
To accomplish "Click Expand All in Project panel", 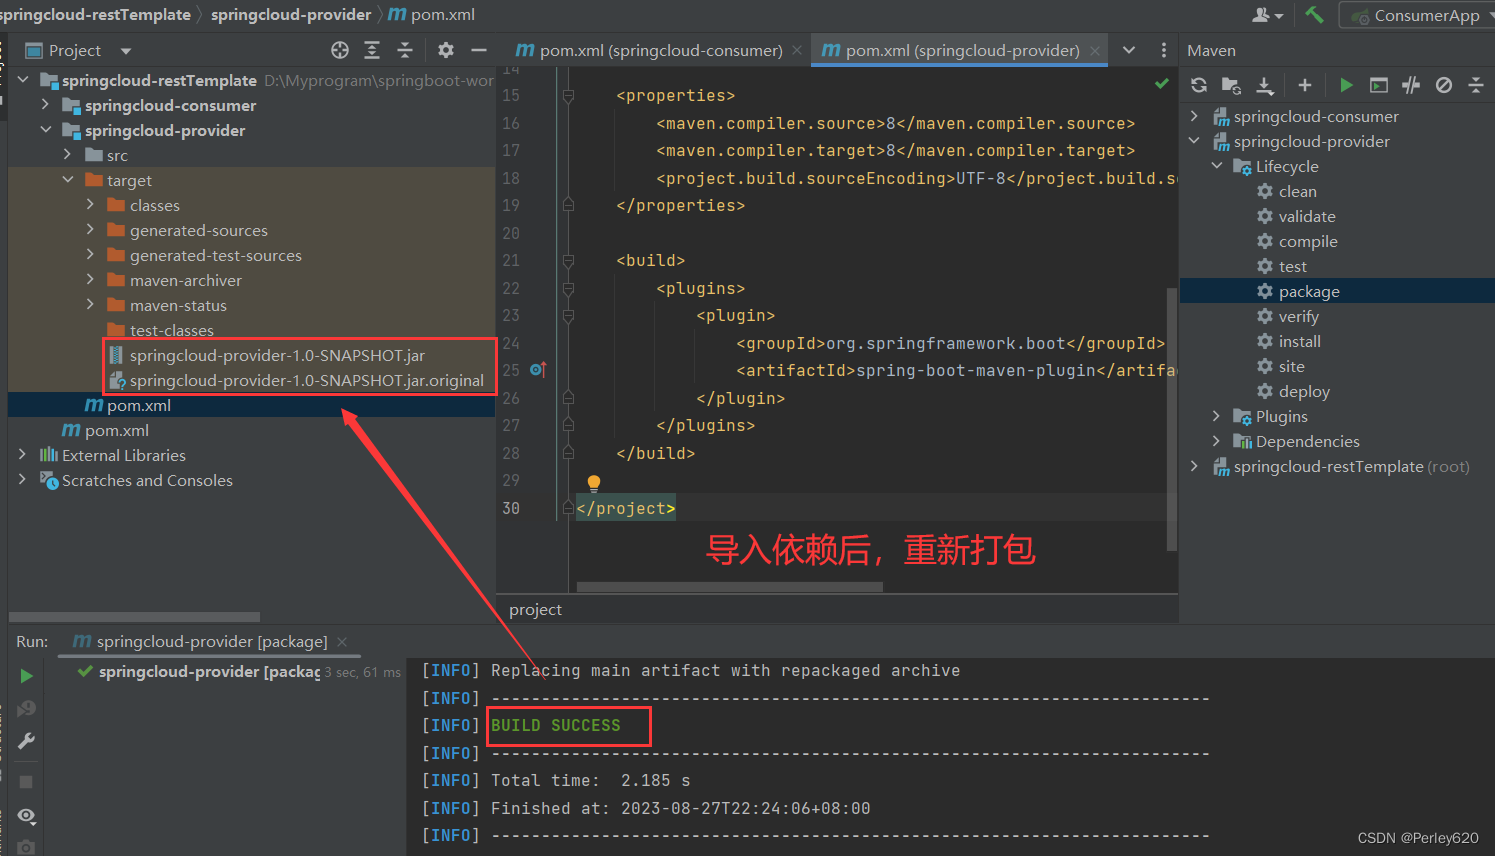I will [372, 50].
